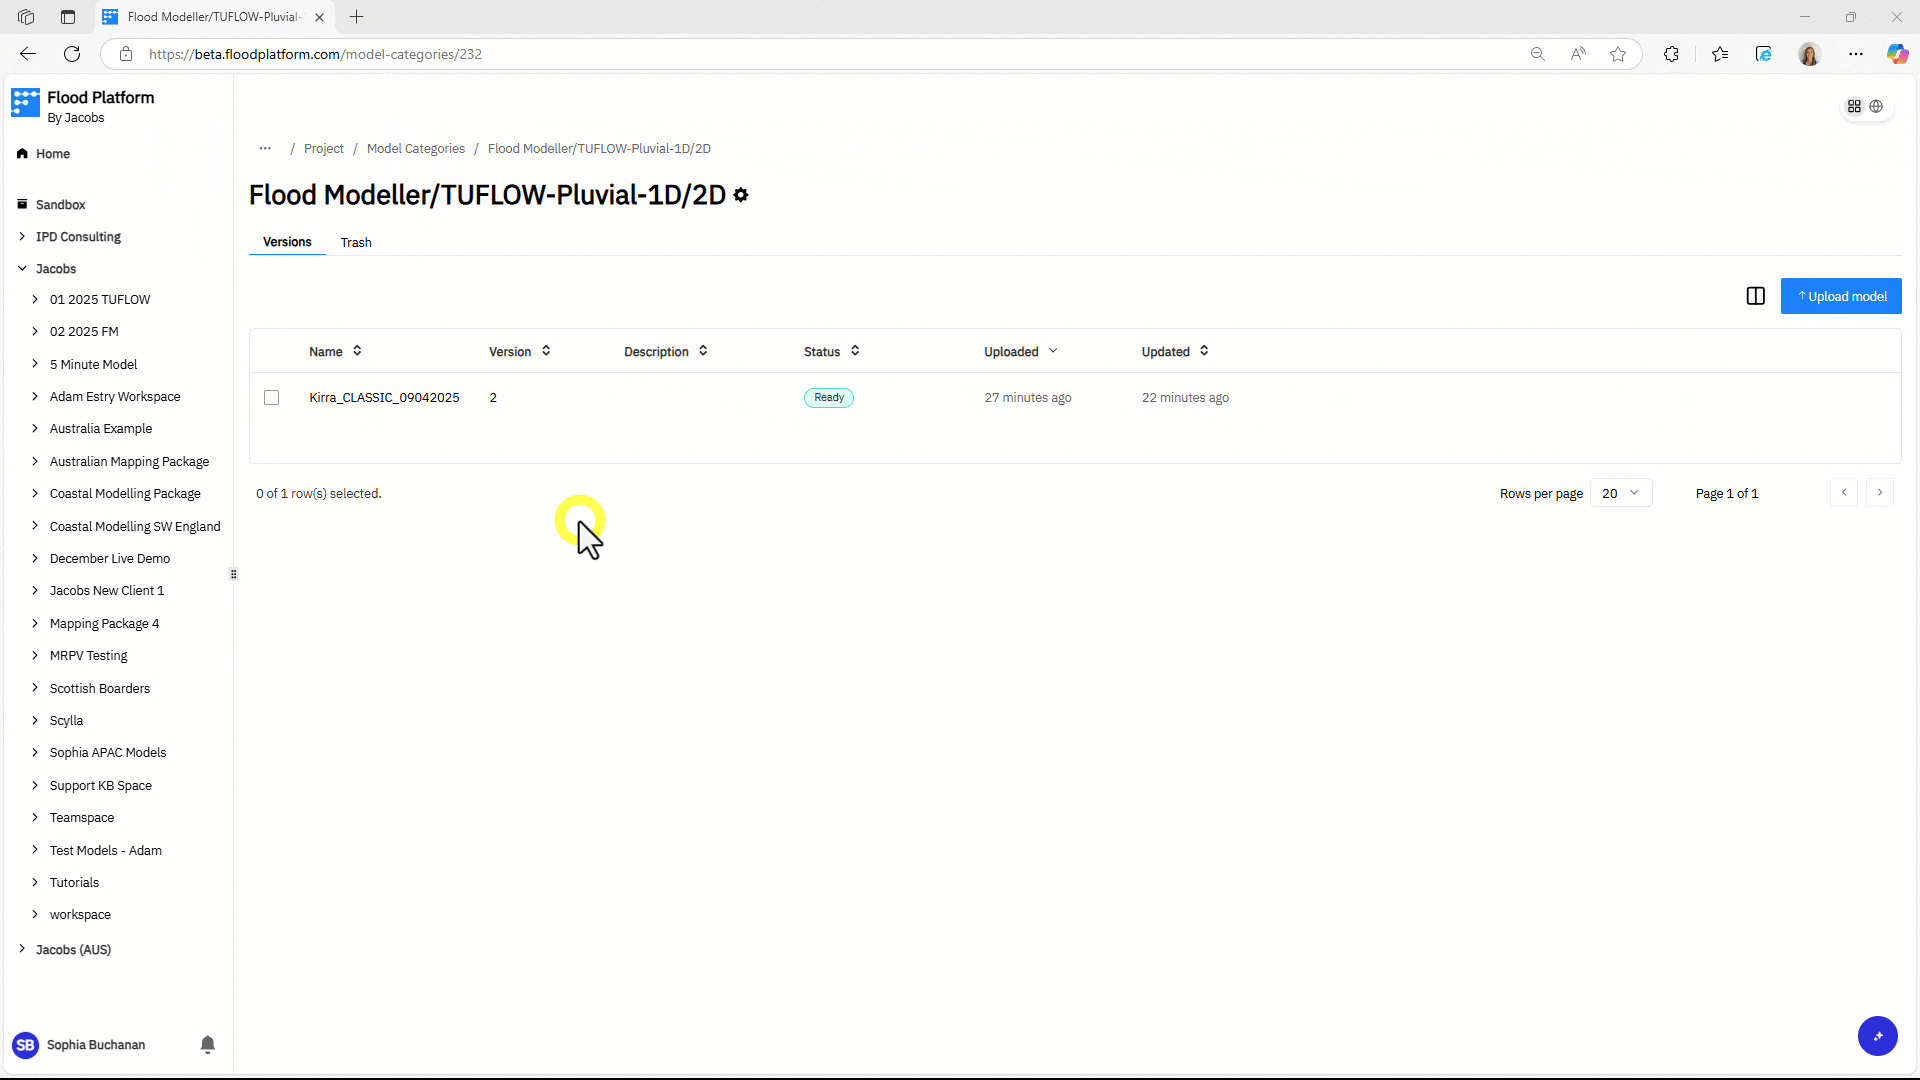Expand breadcrumb ellipsis menu

265,148
